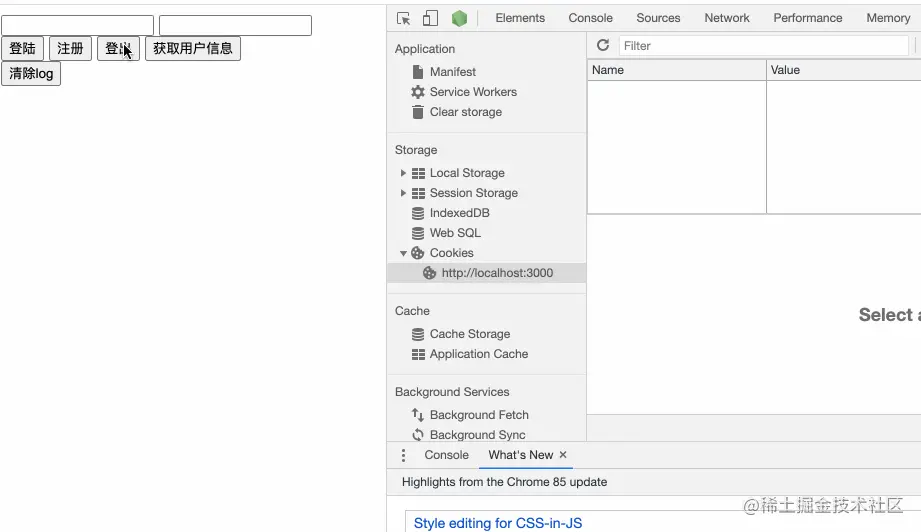921x532 pixels.
Task: Click the 清除log button
Action: point(31,73)
